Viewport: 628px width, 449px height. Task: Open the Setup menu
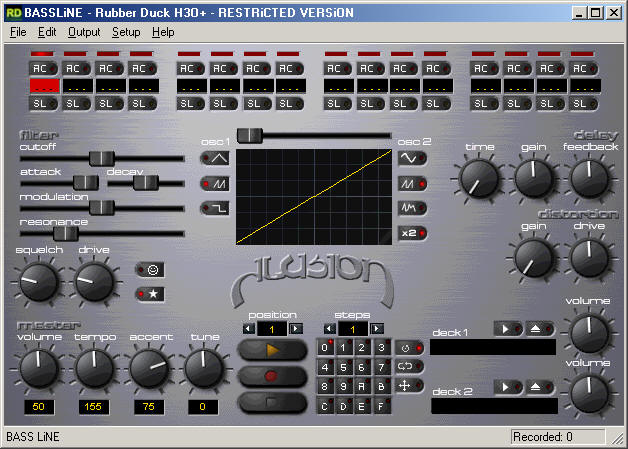tap(126, 32)
